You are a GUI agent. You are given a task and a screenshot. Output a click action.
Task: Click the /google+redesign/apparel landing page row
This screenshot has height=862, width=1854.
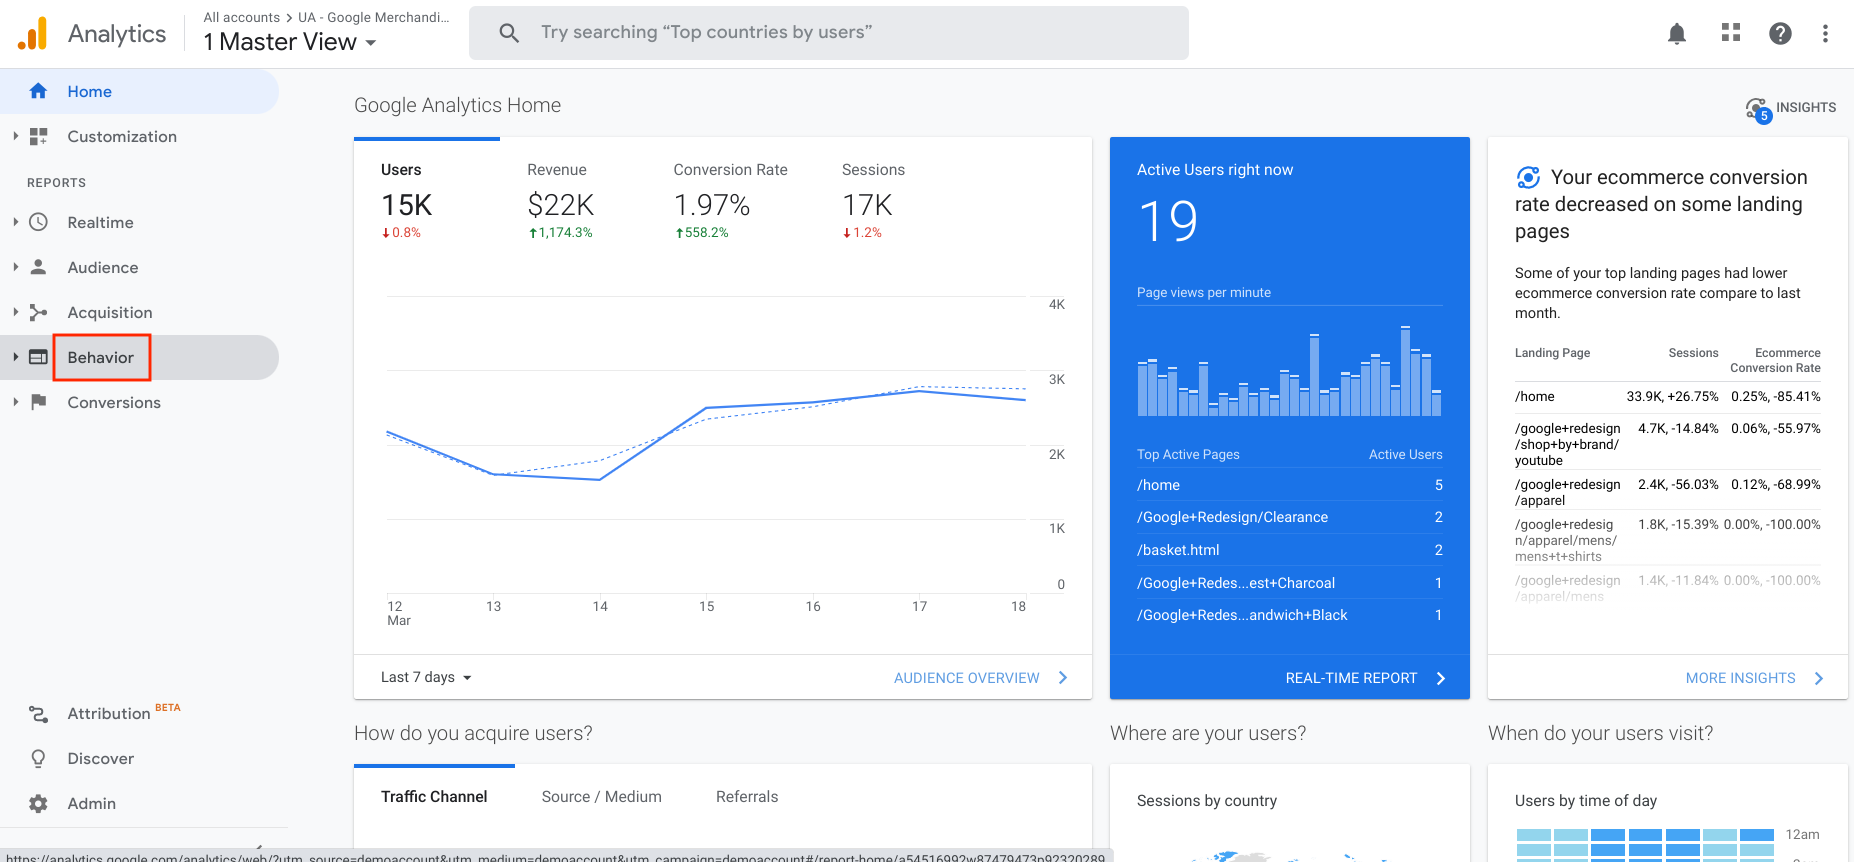click(x=1667, y=492)
